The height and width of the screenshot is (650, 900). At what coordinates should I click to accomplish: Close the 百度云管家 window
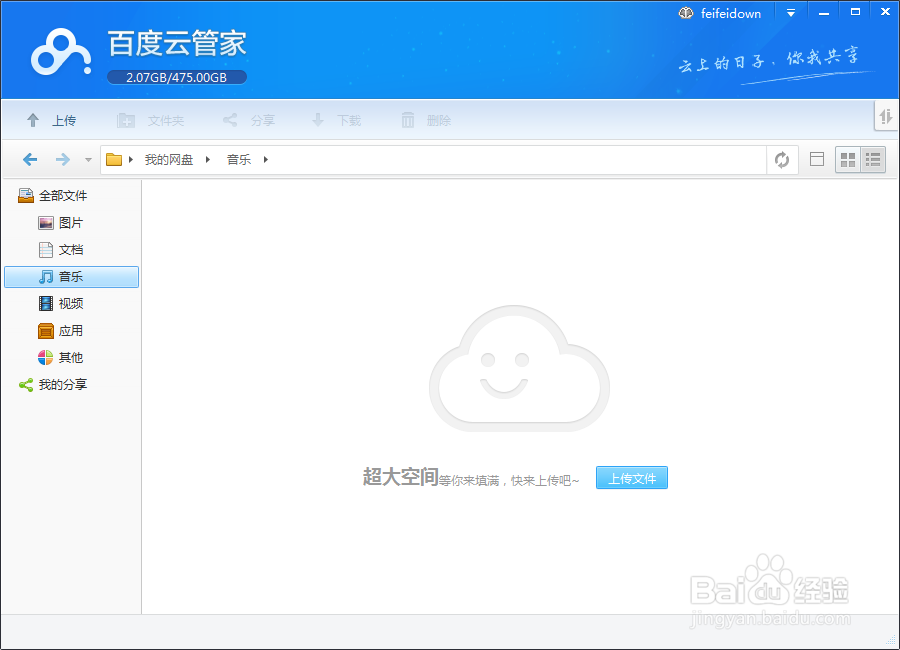(x=885, y=11)
